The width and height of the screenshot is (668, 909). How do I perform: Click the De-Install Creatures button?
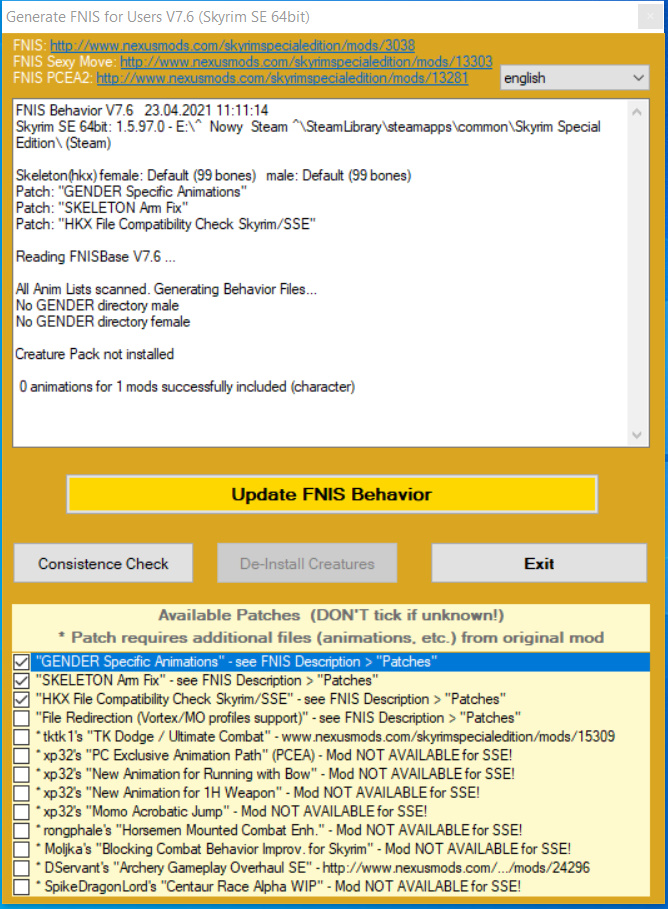[307, 563]
